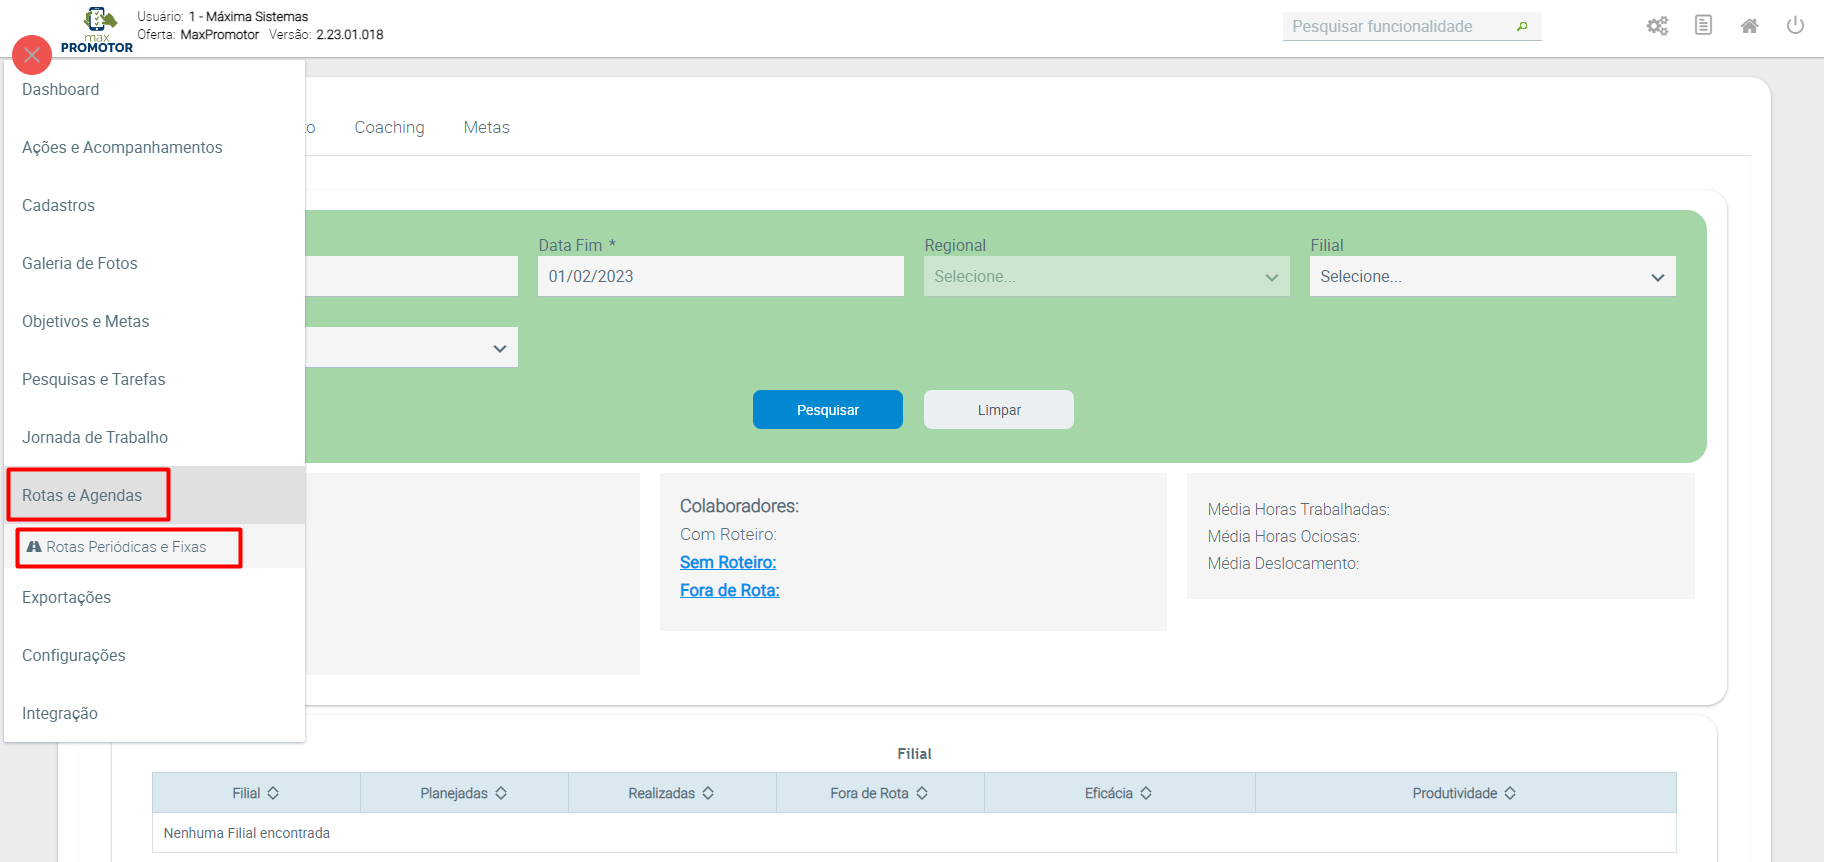The width and height of the screenshot is (1824, 862).
Task: Click the search magnifier icon
Action: [x=1522, y=27]
